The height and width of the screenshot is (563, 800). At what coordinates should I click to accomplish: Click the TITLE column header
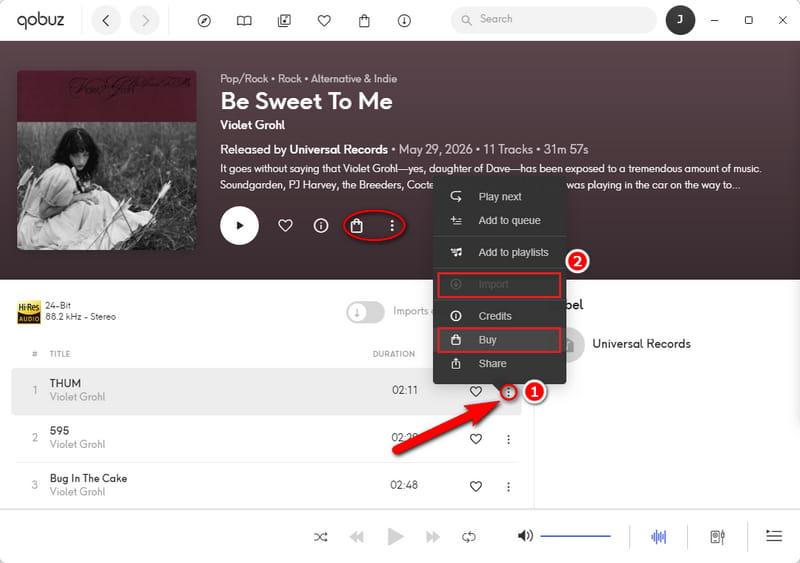[60, 354]
